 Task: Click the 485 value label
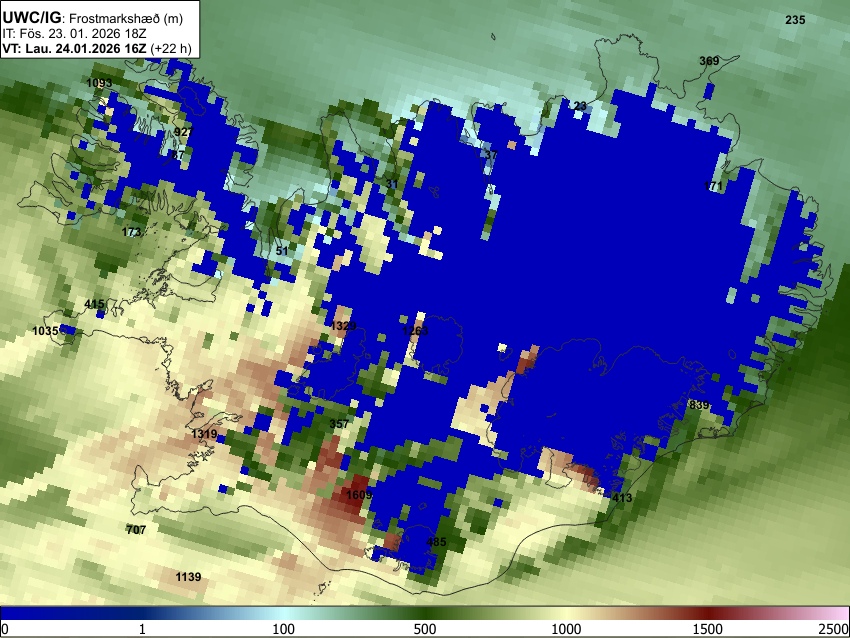click(436, 542)
